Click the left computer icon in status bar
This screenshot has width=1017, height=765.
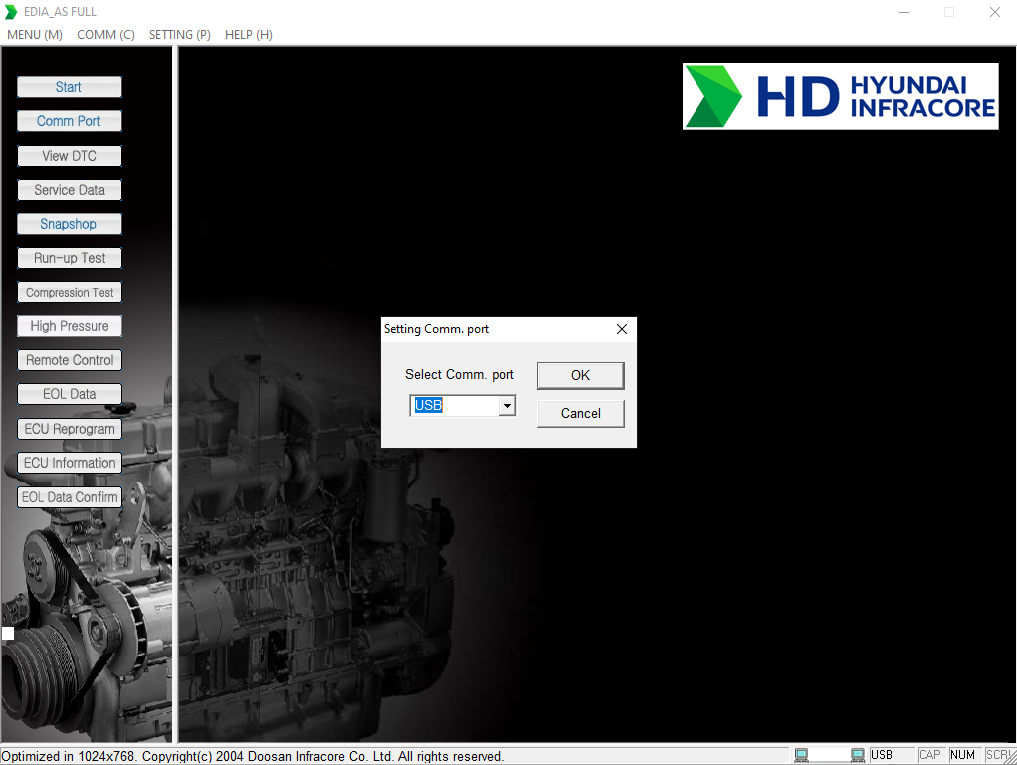[x=802, y=755]
